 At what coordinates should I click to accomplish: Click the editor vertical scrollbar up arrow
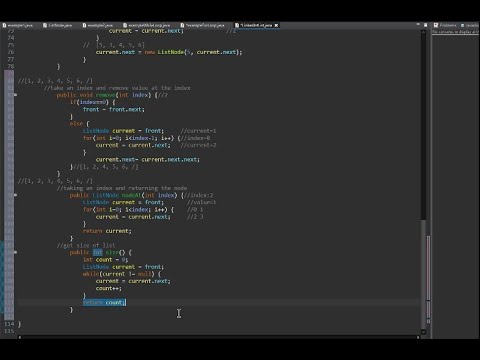pyautogui.click(x=423, y=32)
